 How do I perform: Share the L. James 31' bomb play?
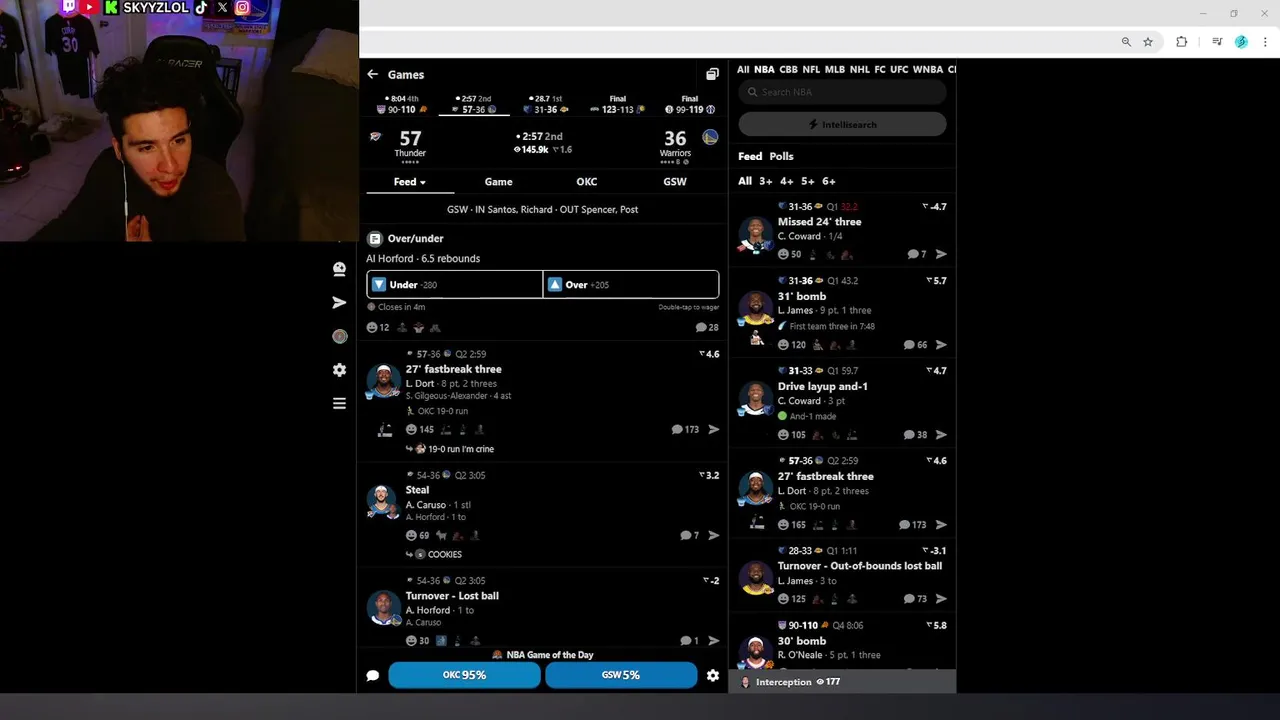(x=941, y=344)
